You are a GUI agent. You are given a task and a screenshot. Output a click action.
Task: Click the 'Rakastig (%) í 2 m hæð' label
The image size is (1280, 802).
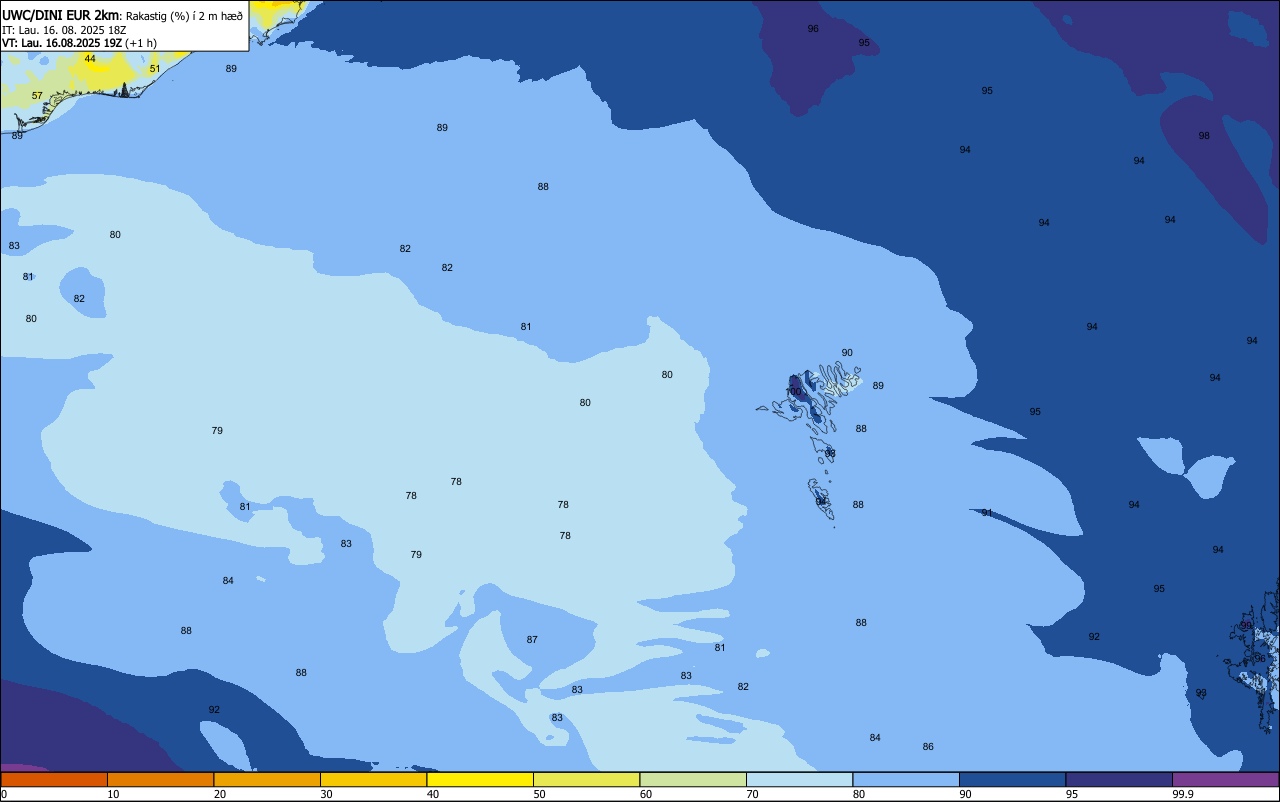184,15
